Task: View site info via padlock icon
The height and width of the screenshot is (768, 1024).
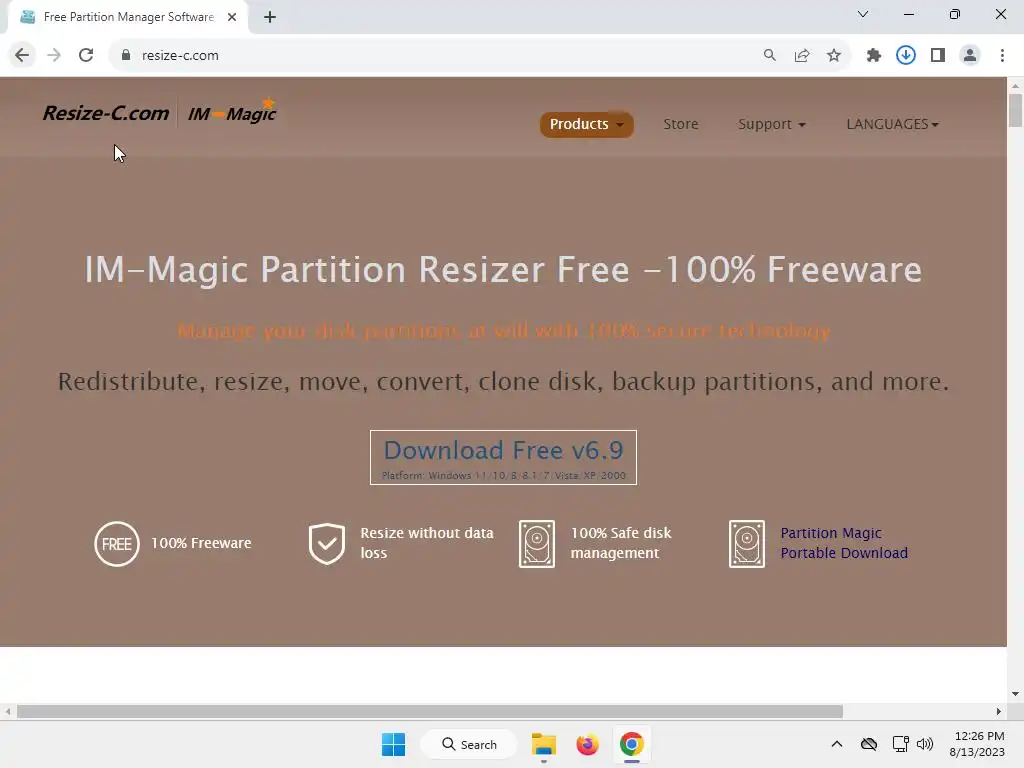Action: [126, 56]
